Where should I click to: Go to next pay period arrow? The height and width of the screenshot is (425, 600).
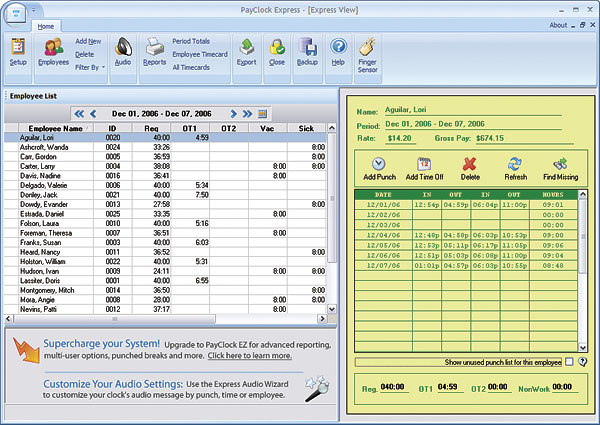coord(233,114)
